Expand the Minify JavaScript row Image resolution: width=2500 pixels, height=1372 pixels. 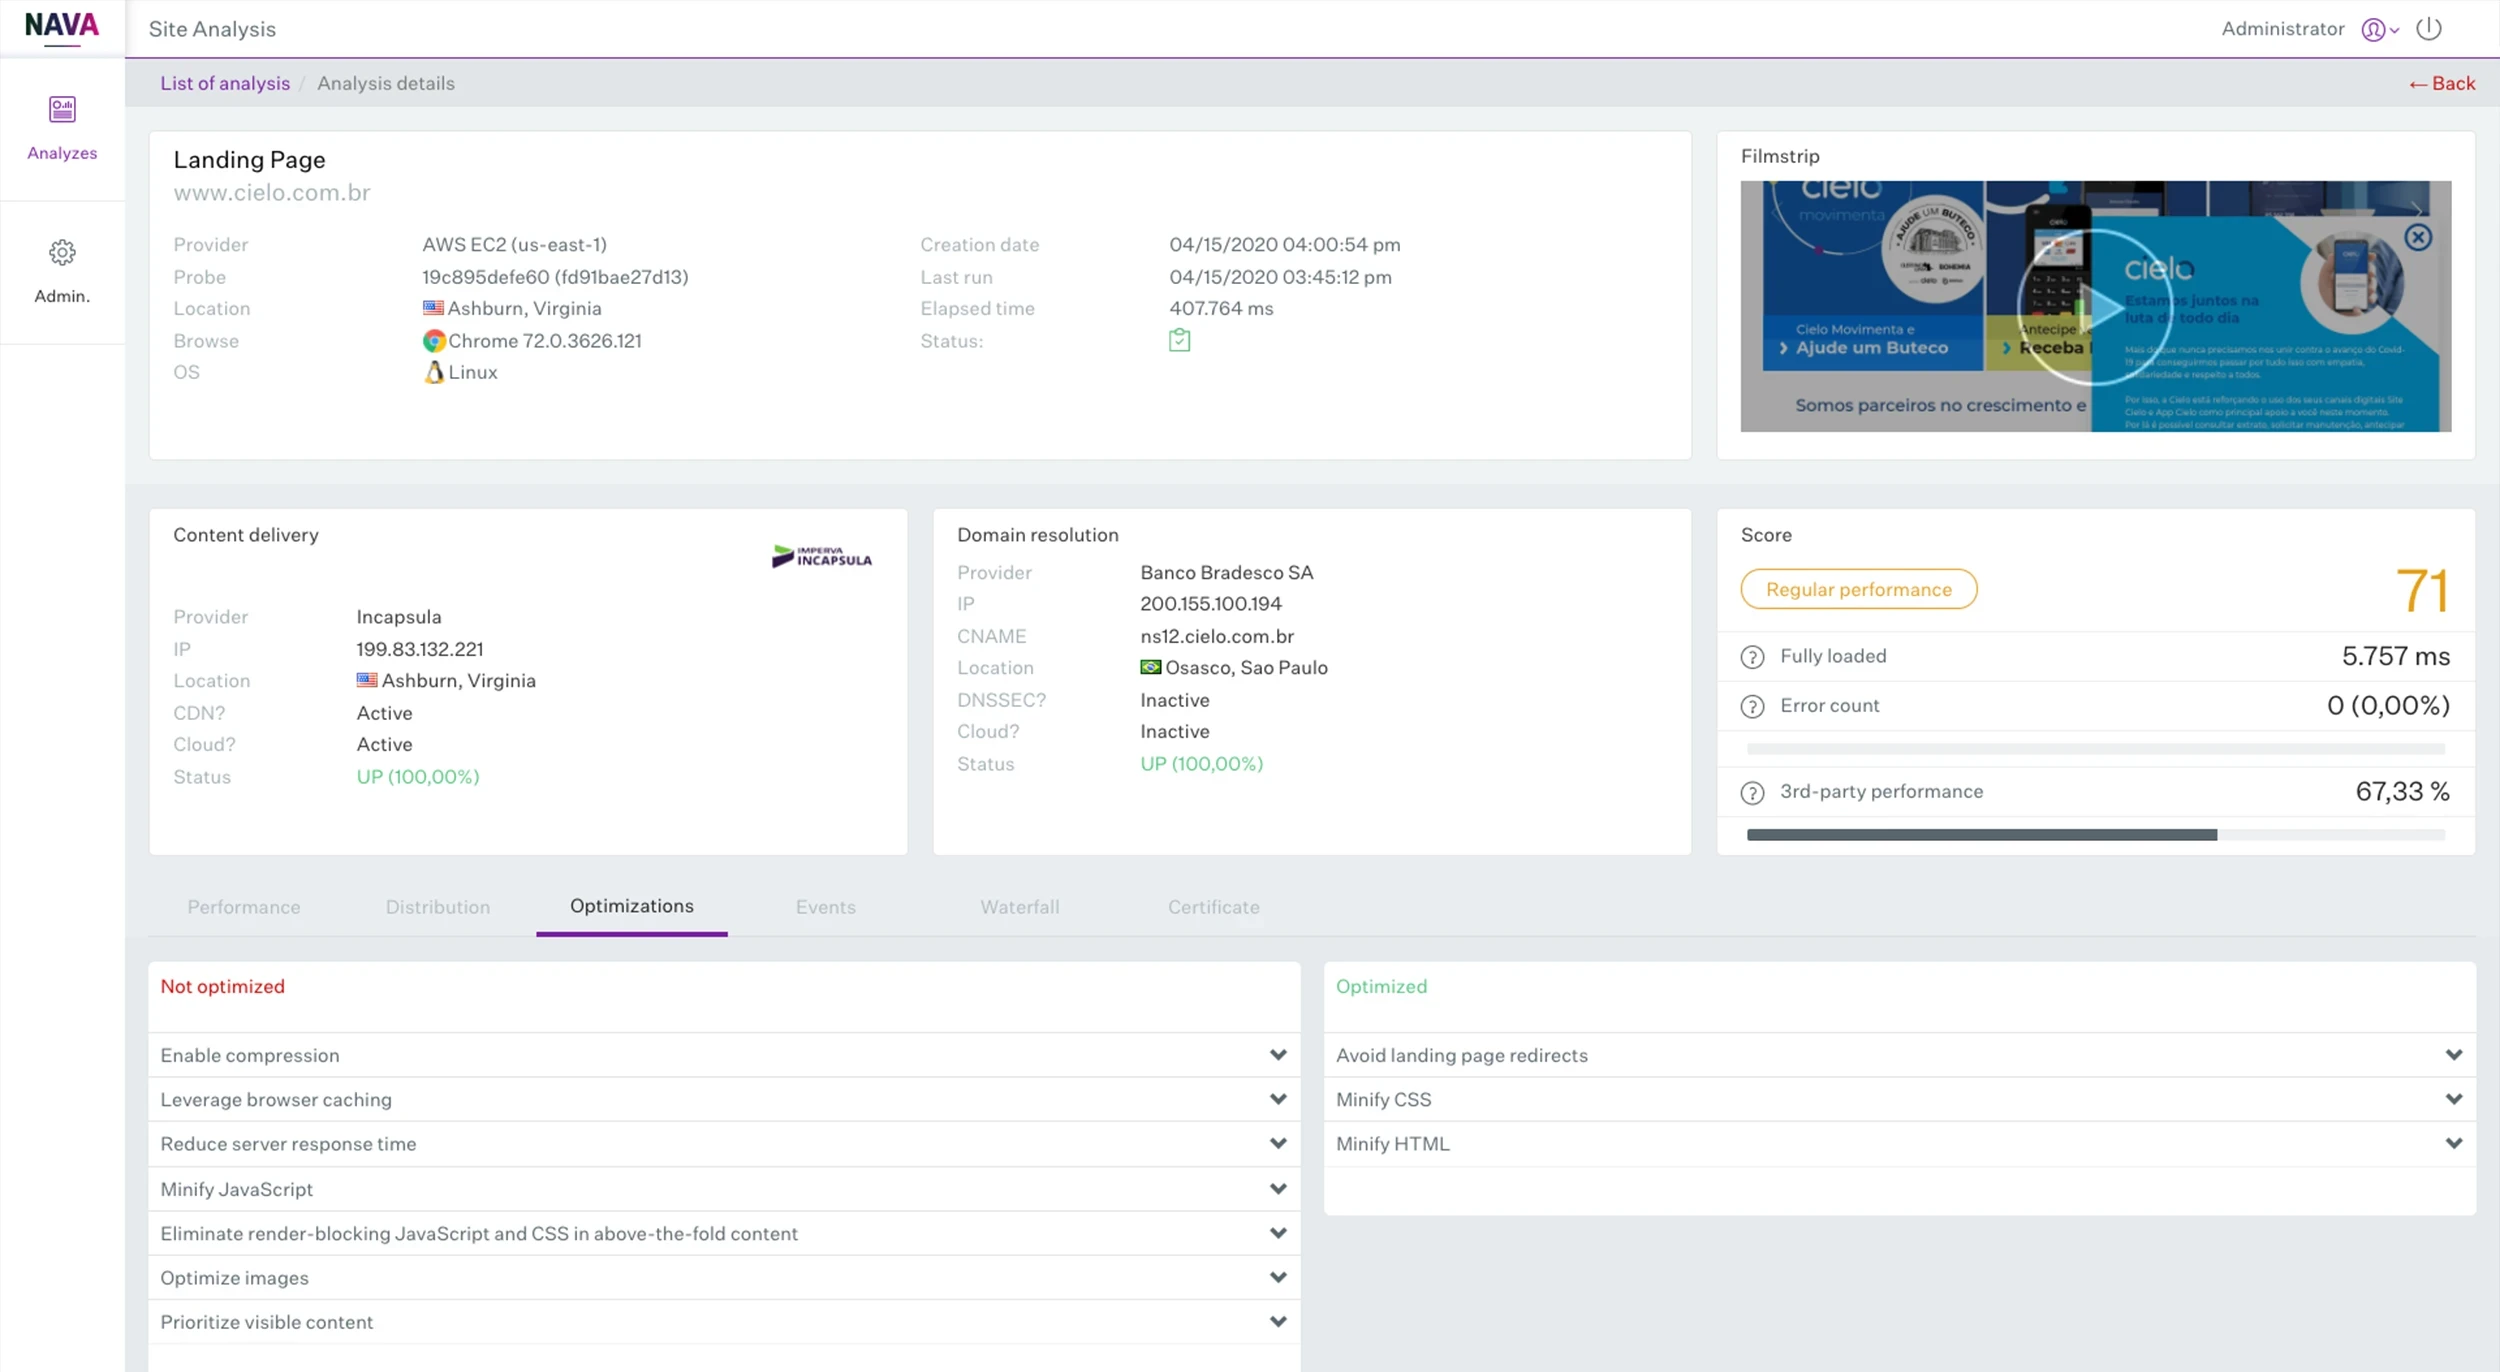[724, 1189]
